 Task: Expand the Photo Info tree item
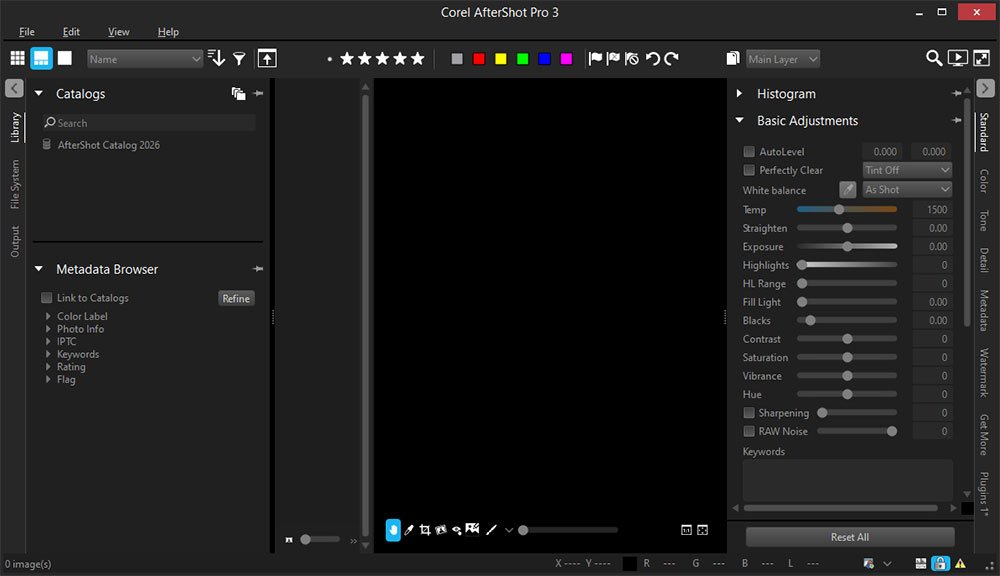48,329
